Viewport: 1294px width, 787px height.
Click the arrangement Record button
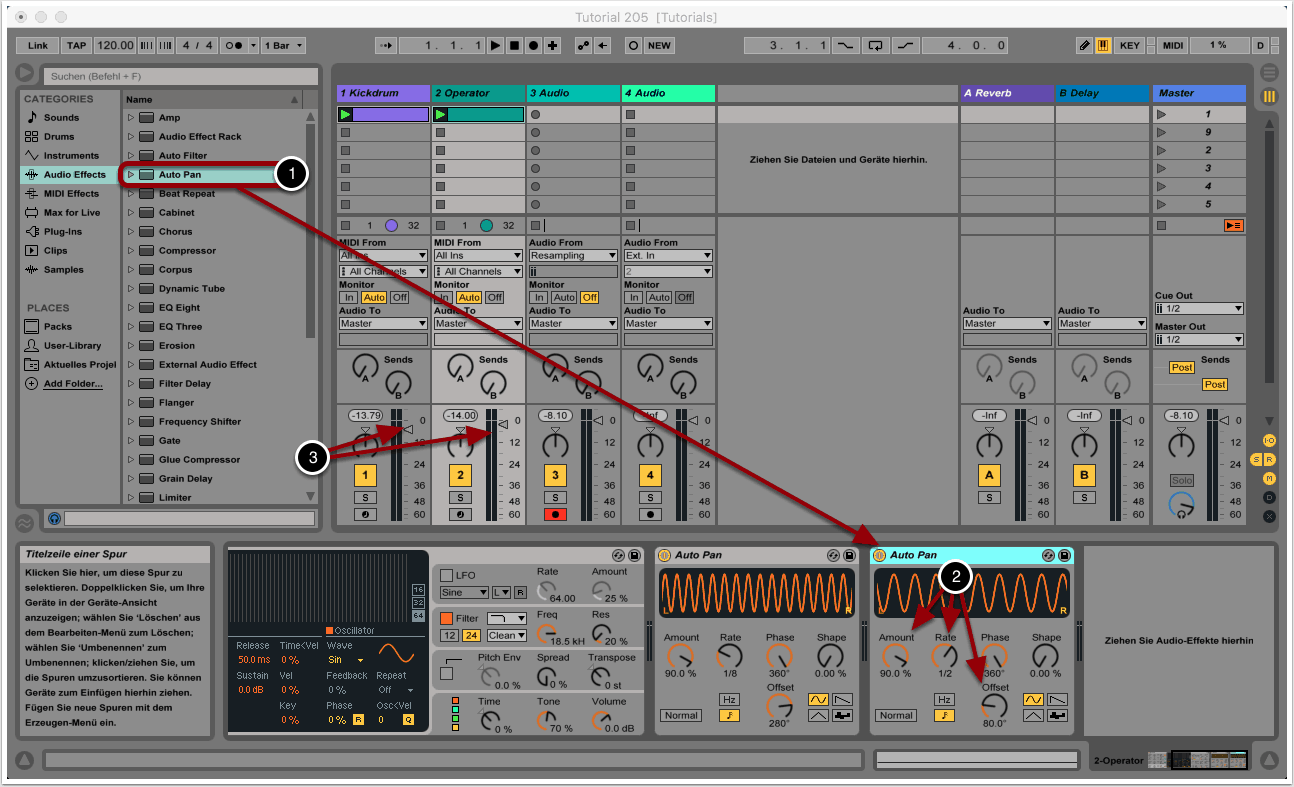click(534, 46)
